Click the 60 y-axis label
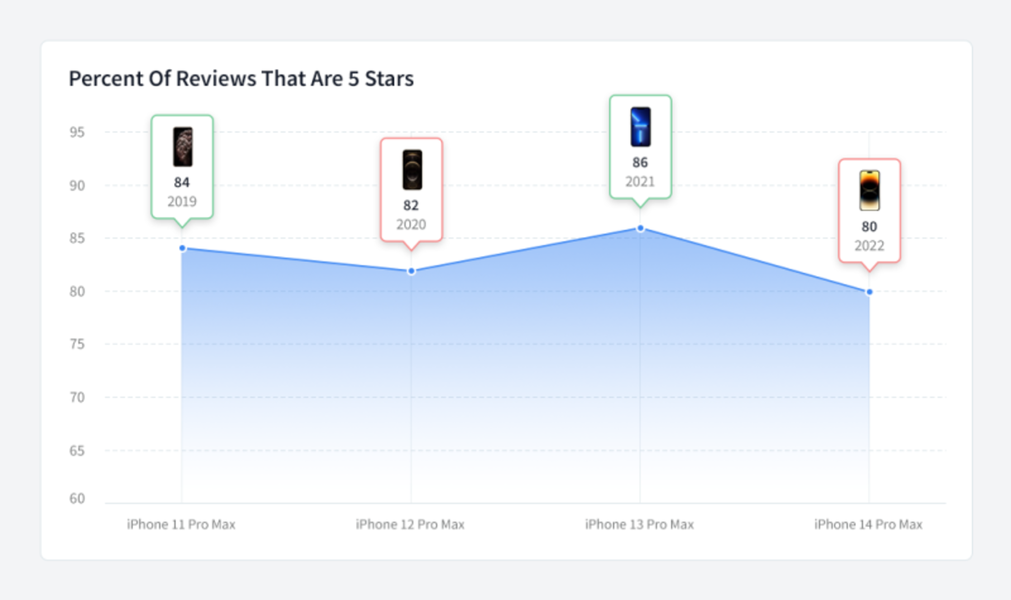The image size is (1011, 600). (x=77, y=499)
